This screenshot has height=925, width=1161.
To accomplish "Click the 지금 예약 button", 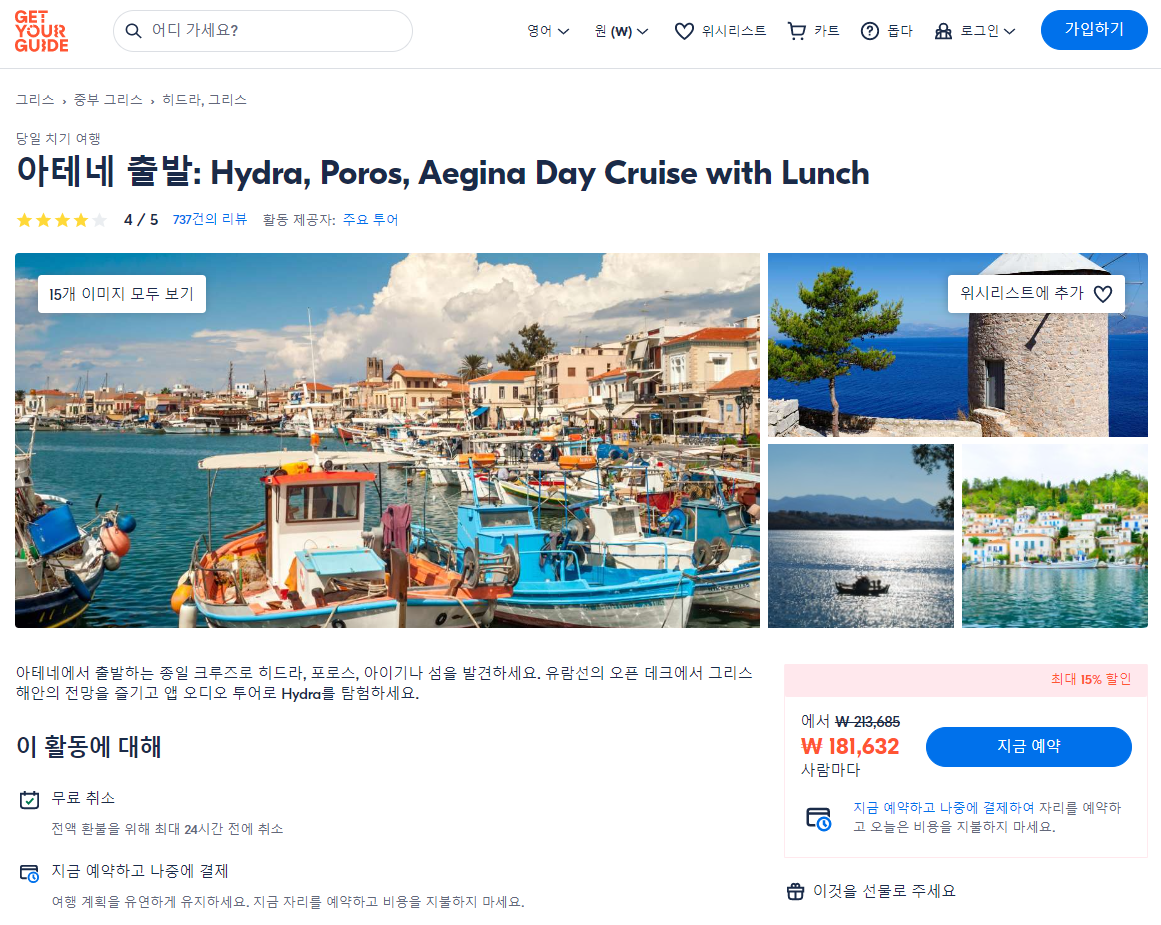I will [1028, 747].
